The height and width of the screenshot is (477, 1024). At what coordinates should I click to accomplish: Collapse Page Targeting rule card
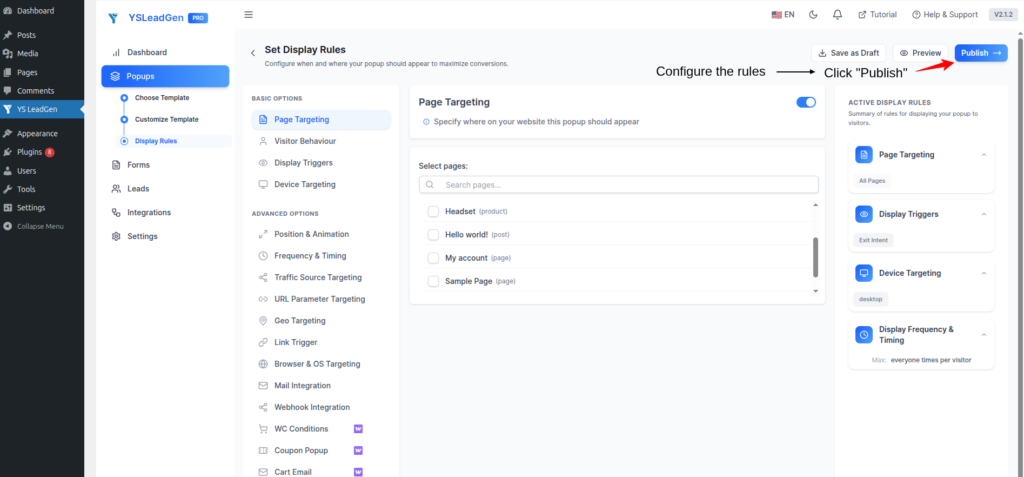coord(984,155)
